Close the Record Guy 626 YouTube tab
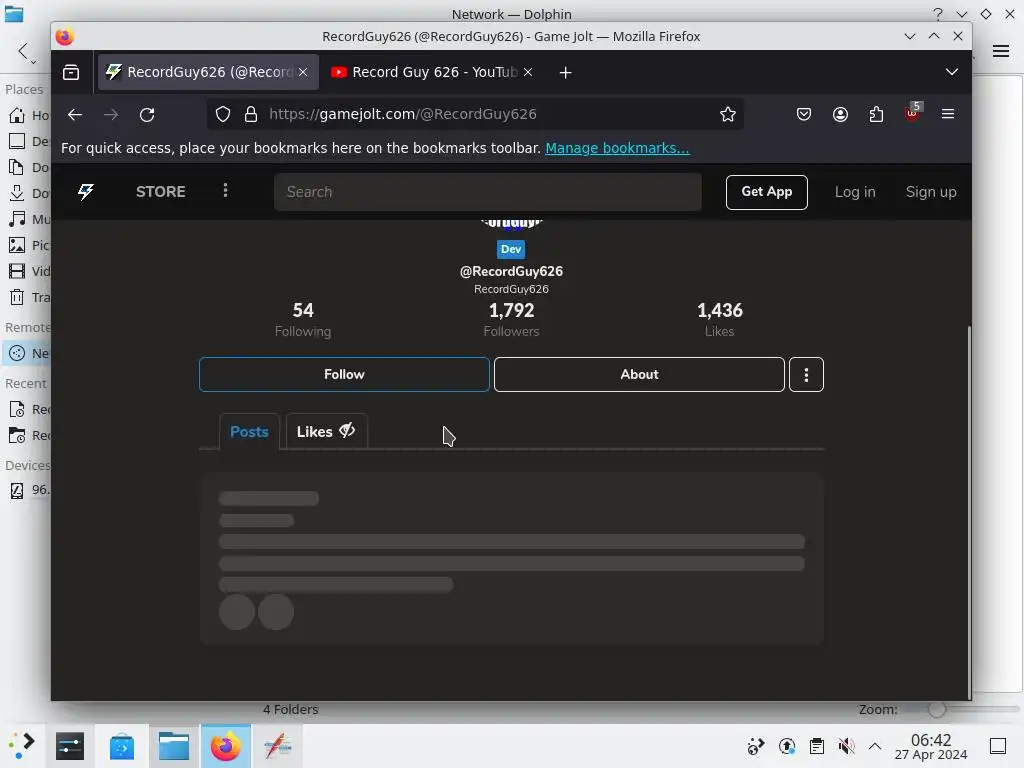 pos(528,72)
